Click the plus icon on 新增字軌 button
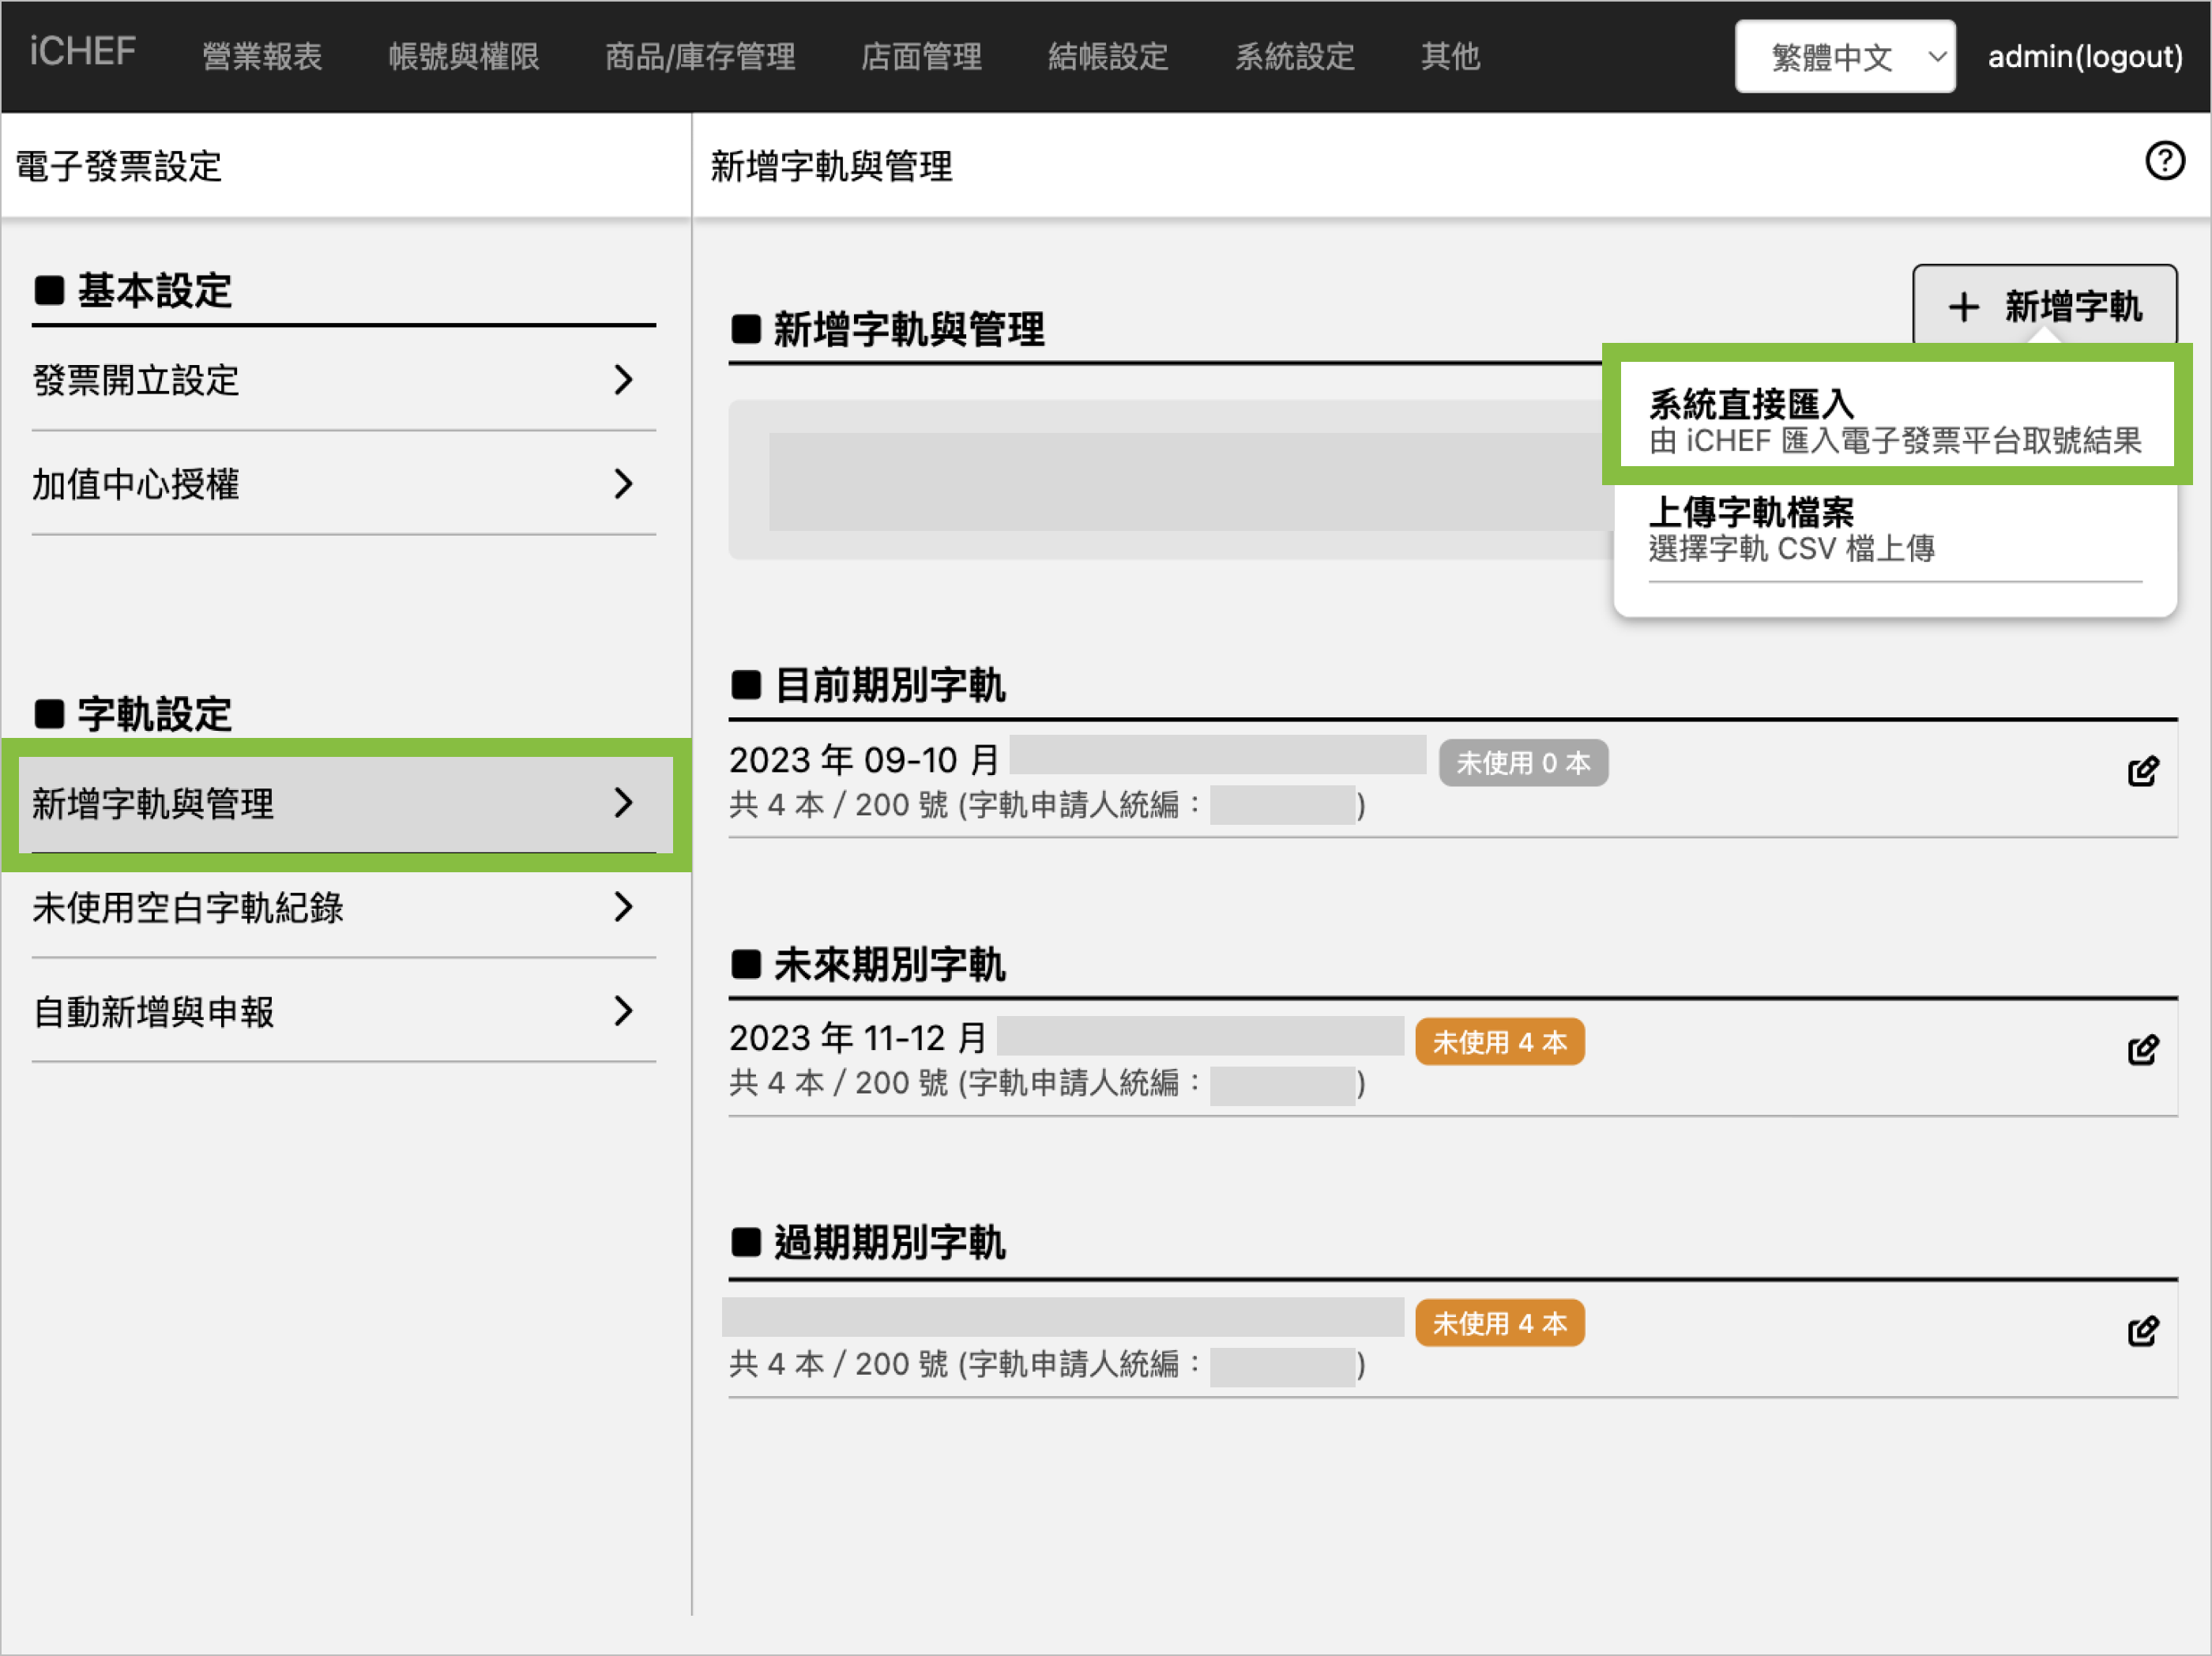 1963,307
